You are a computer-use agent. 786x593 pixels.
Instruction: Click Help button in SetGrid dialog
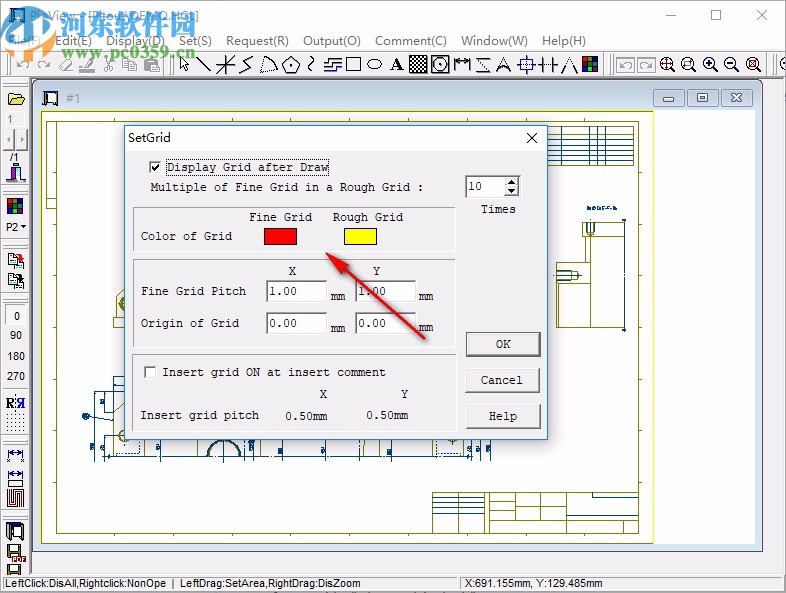[x=503, y=416]
